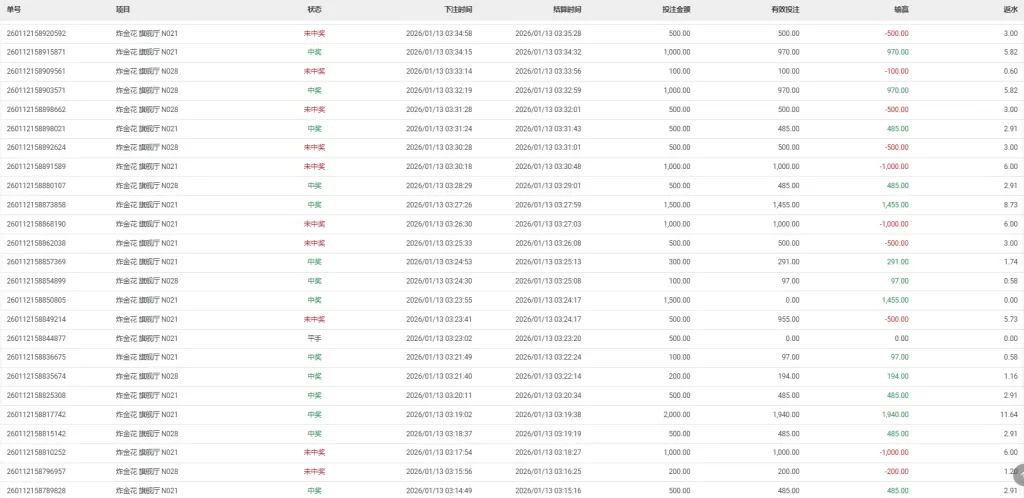The height and width of the screenshot is (498, 1024).
Task: Click the 平手 status text
Action: pos(314,338)
